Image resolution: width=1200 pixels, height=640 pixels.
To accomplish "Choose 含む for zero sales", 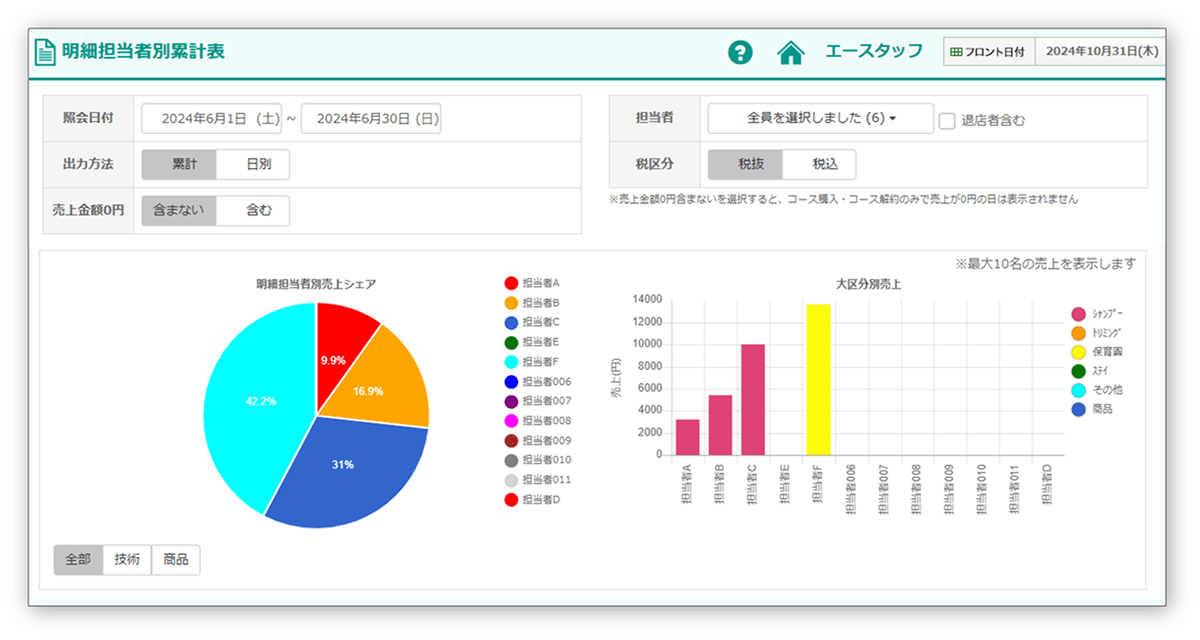I will [x=253, y=211].
